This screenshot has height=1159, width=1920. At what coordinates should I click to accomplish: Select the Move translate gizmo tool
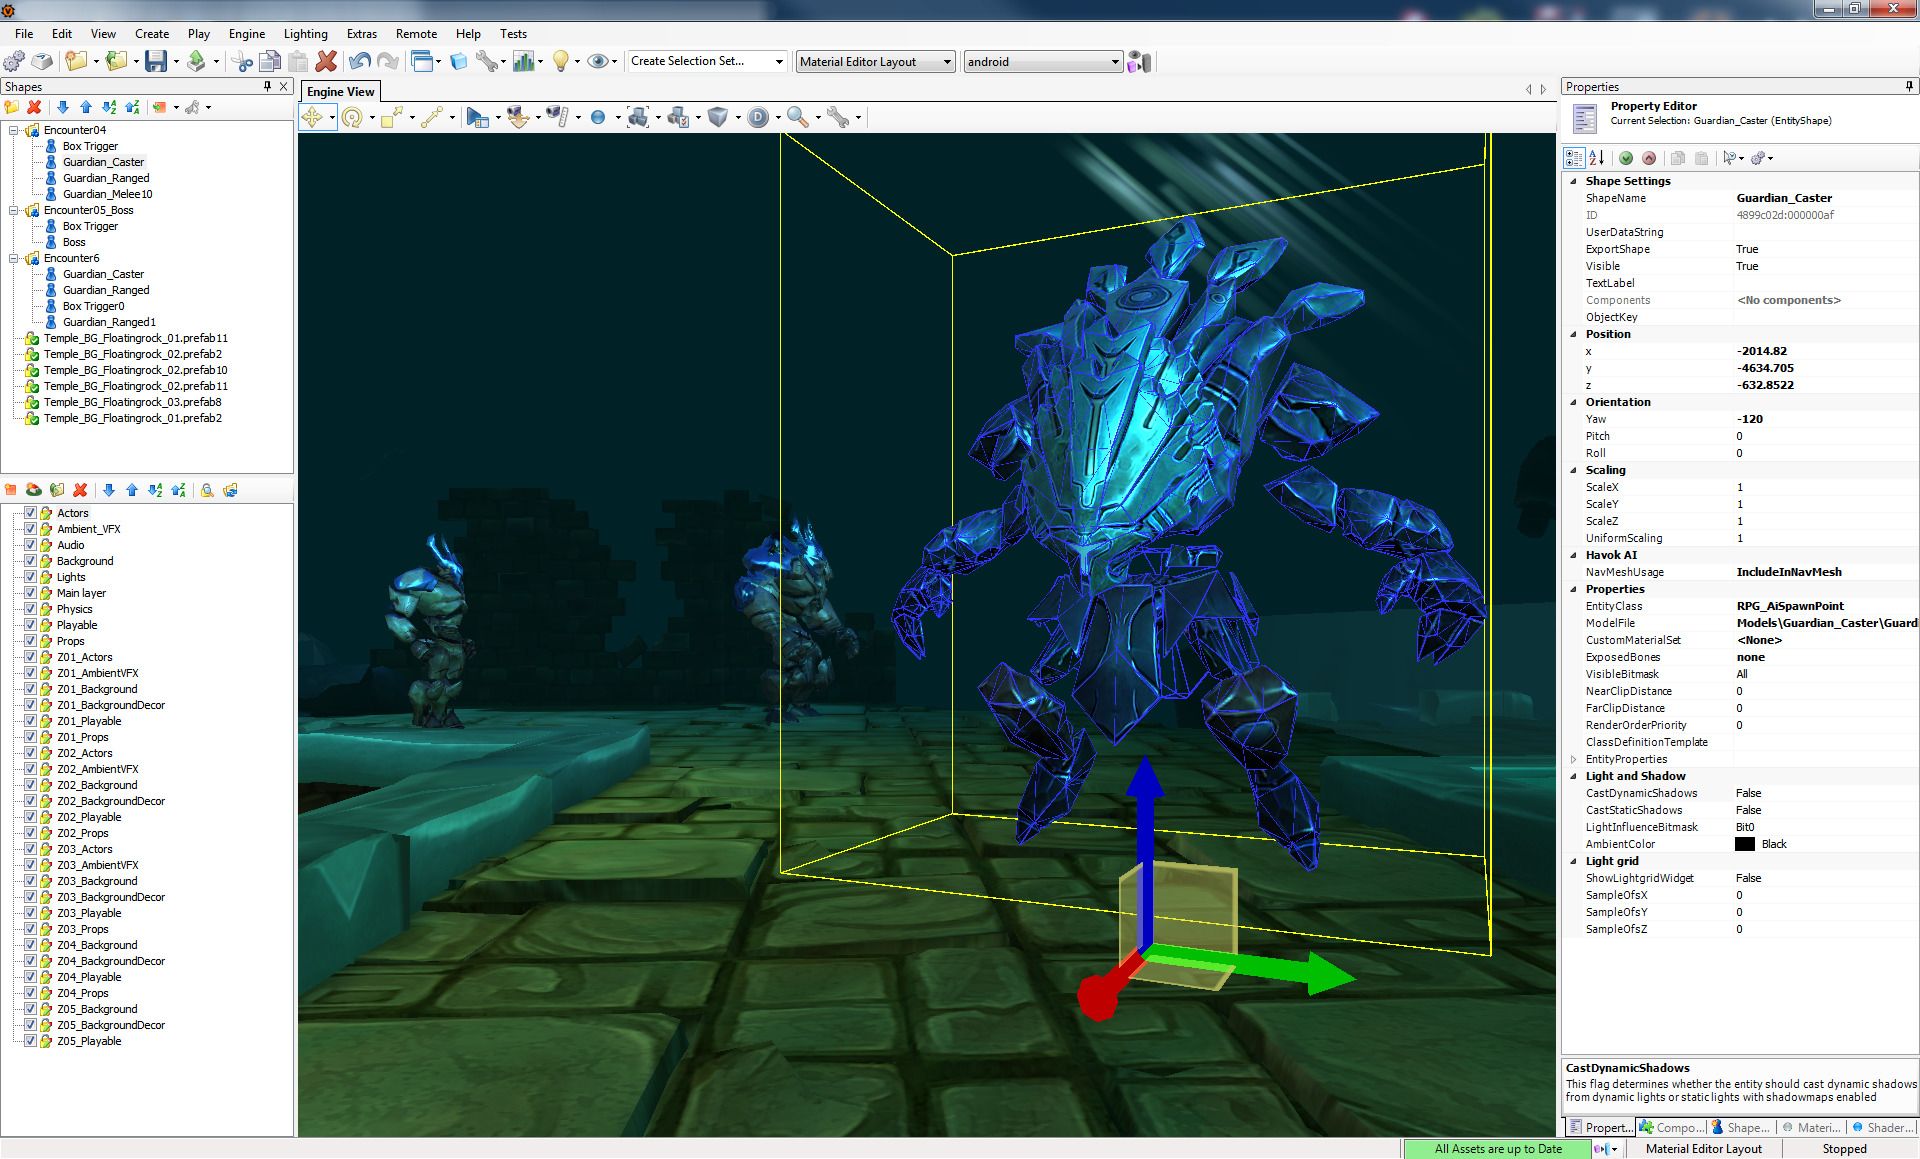[315, 117]
